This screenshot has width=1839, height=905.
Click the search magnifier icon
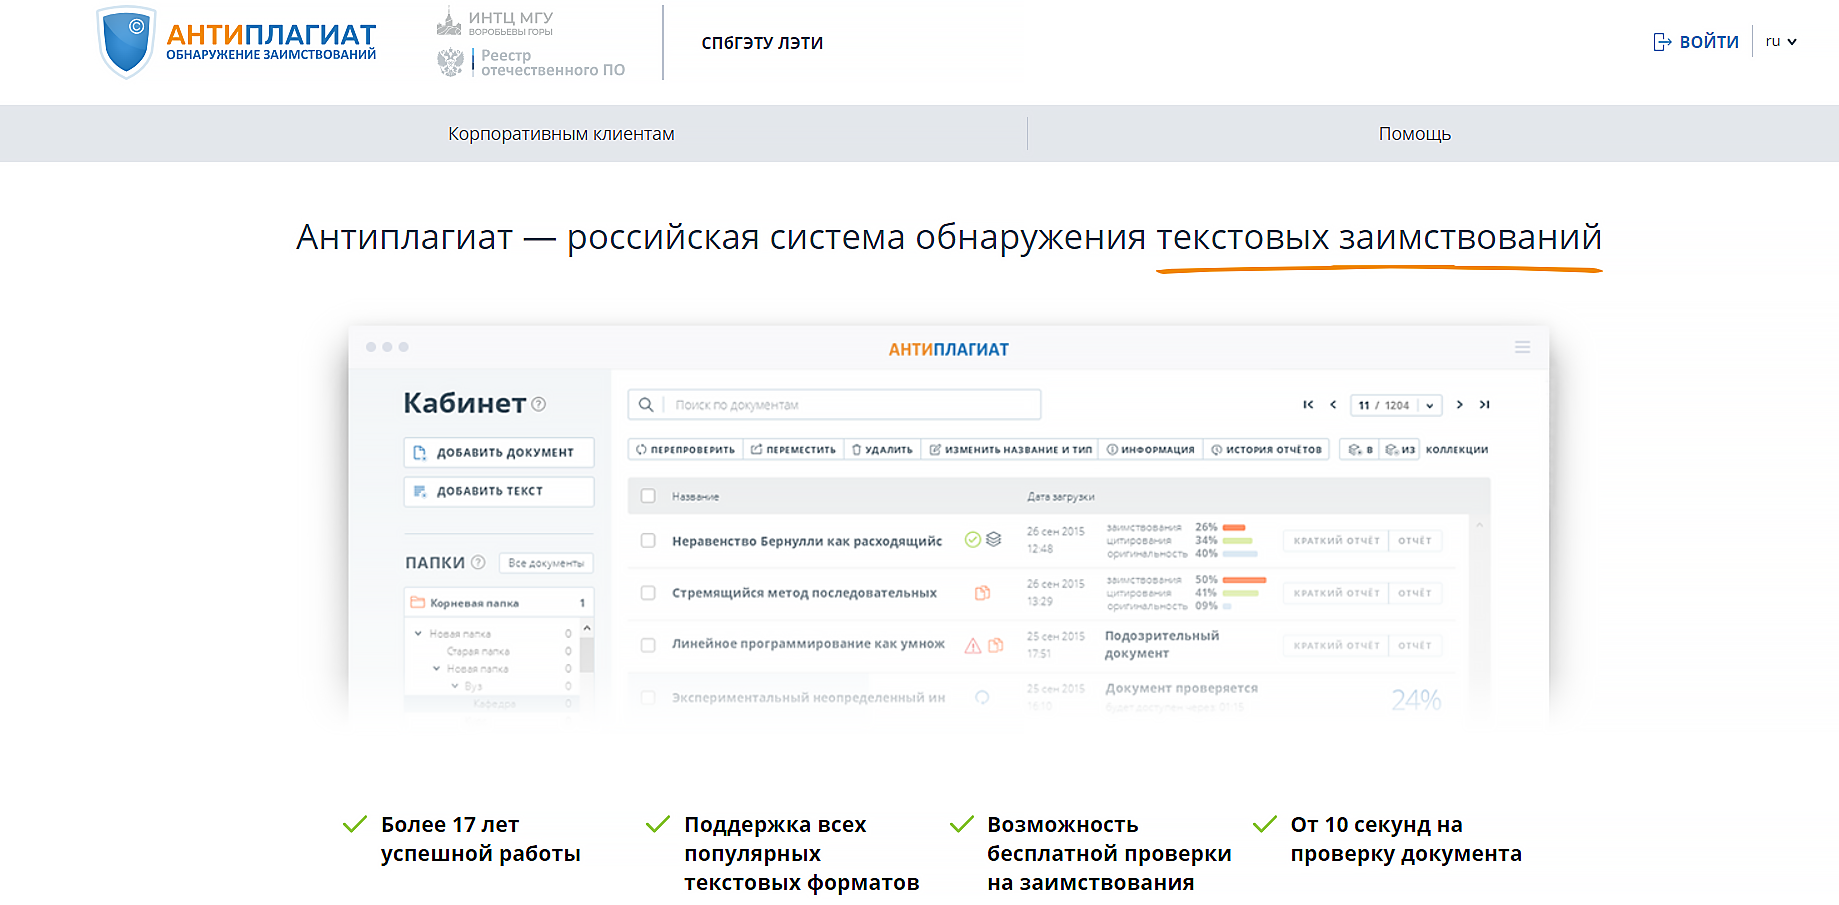tap(646, 405)
